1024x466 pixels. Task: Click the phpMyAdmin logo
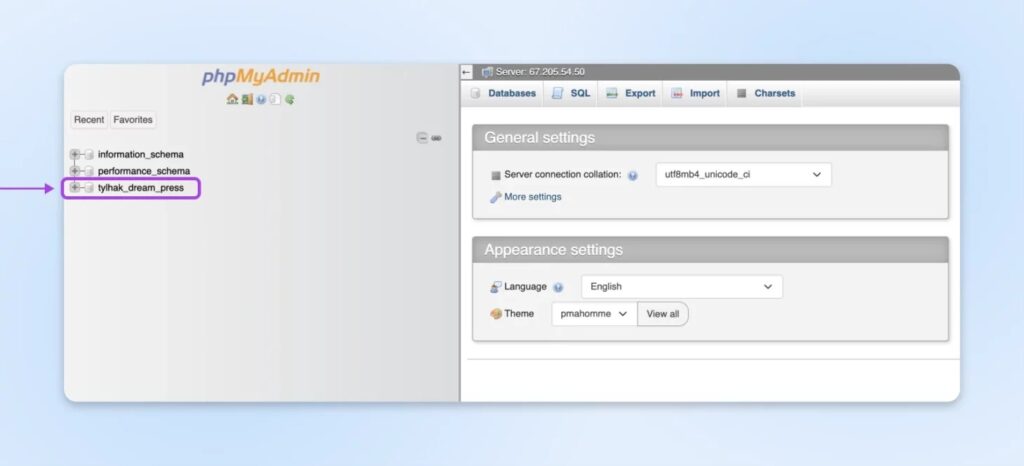point(261,76)
